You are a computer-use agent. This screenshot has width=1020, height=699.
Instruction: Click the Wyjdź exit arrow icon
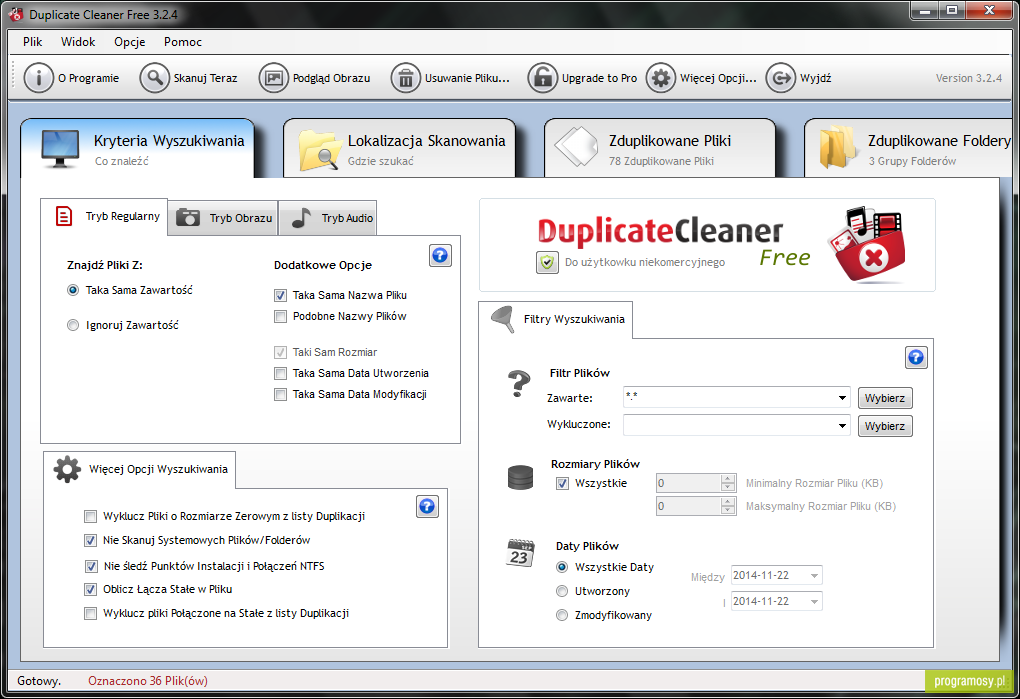(781, 78)
